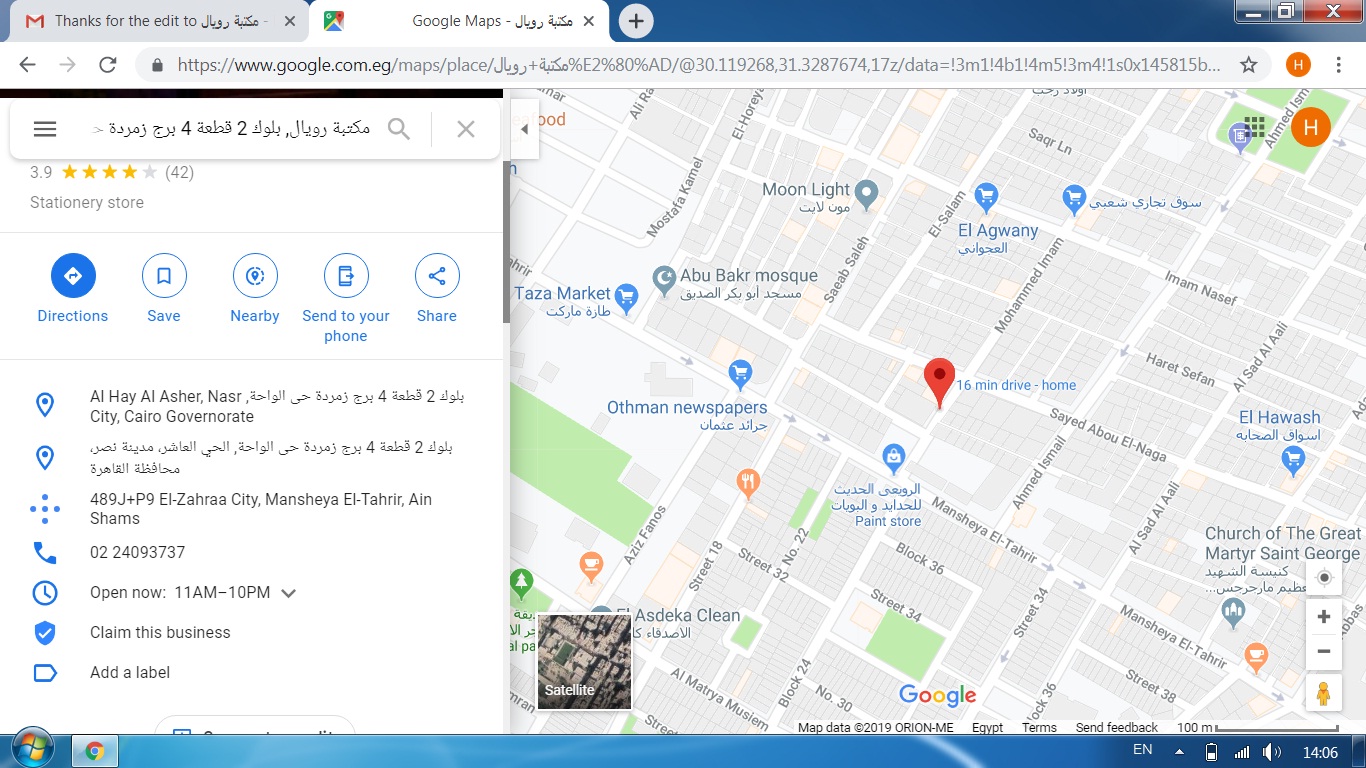Image resolution: width=1366 pixels, height=768 pixels.
Task: Click the Egypt link in footer
Action: (x=987, y=728)
